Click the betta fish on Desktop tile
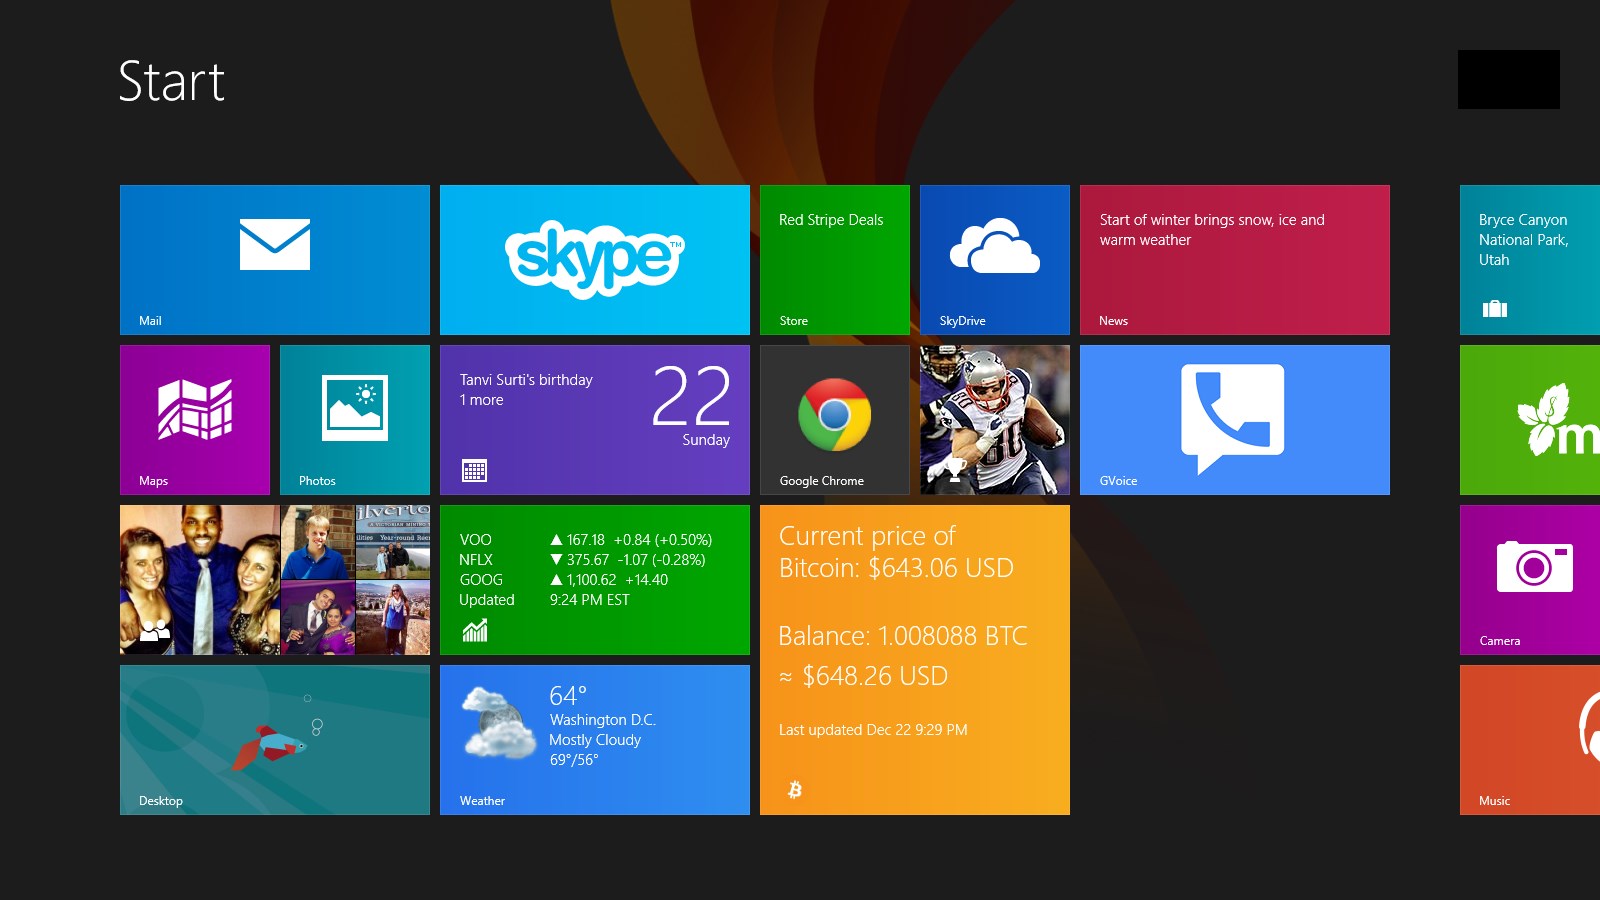Image resolution: width=1600 pixels, height=900 pixels. [268, 747]
